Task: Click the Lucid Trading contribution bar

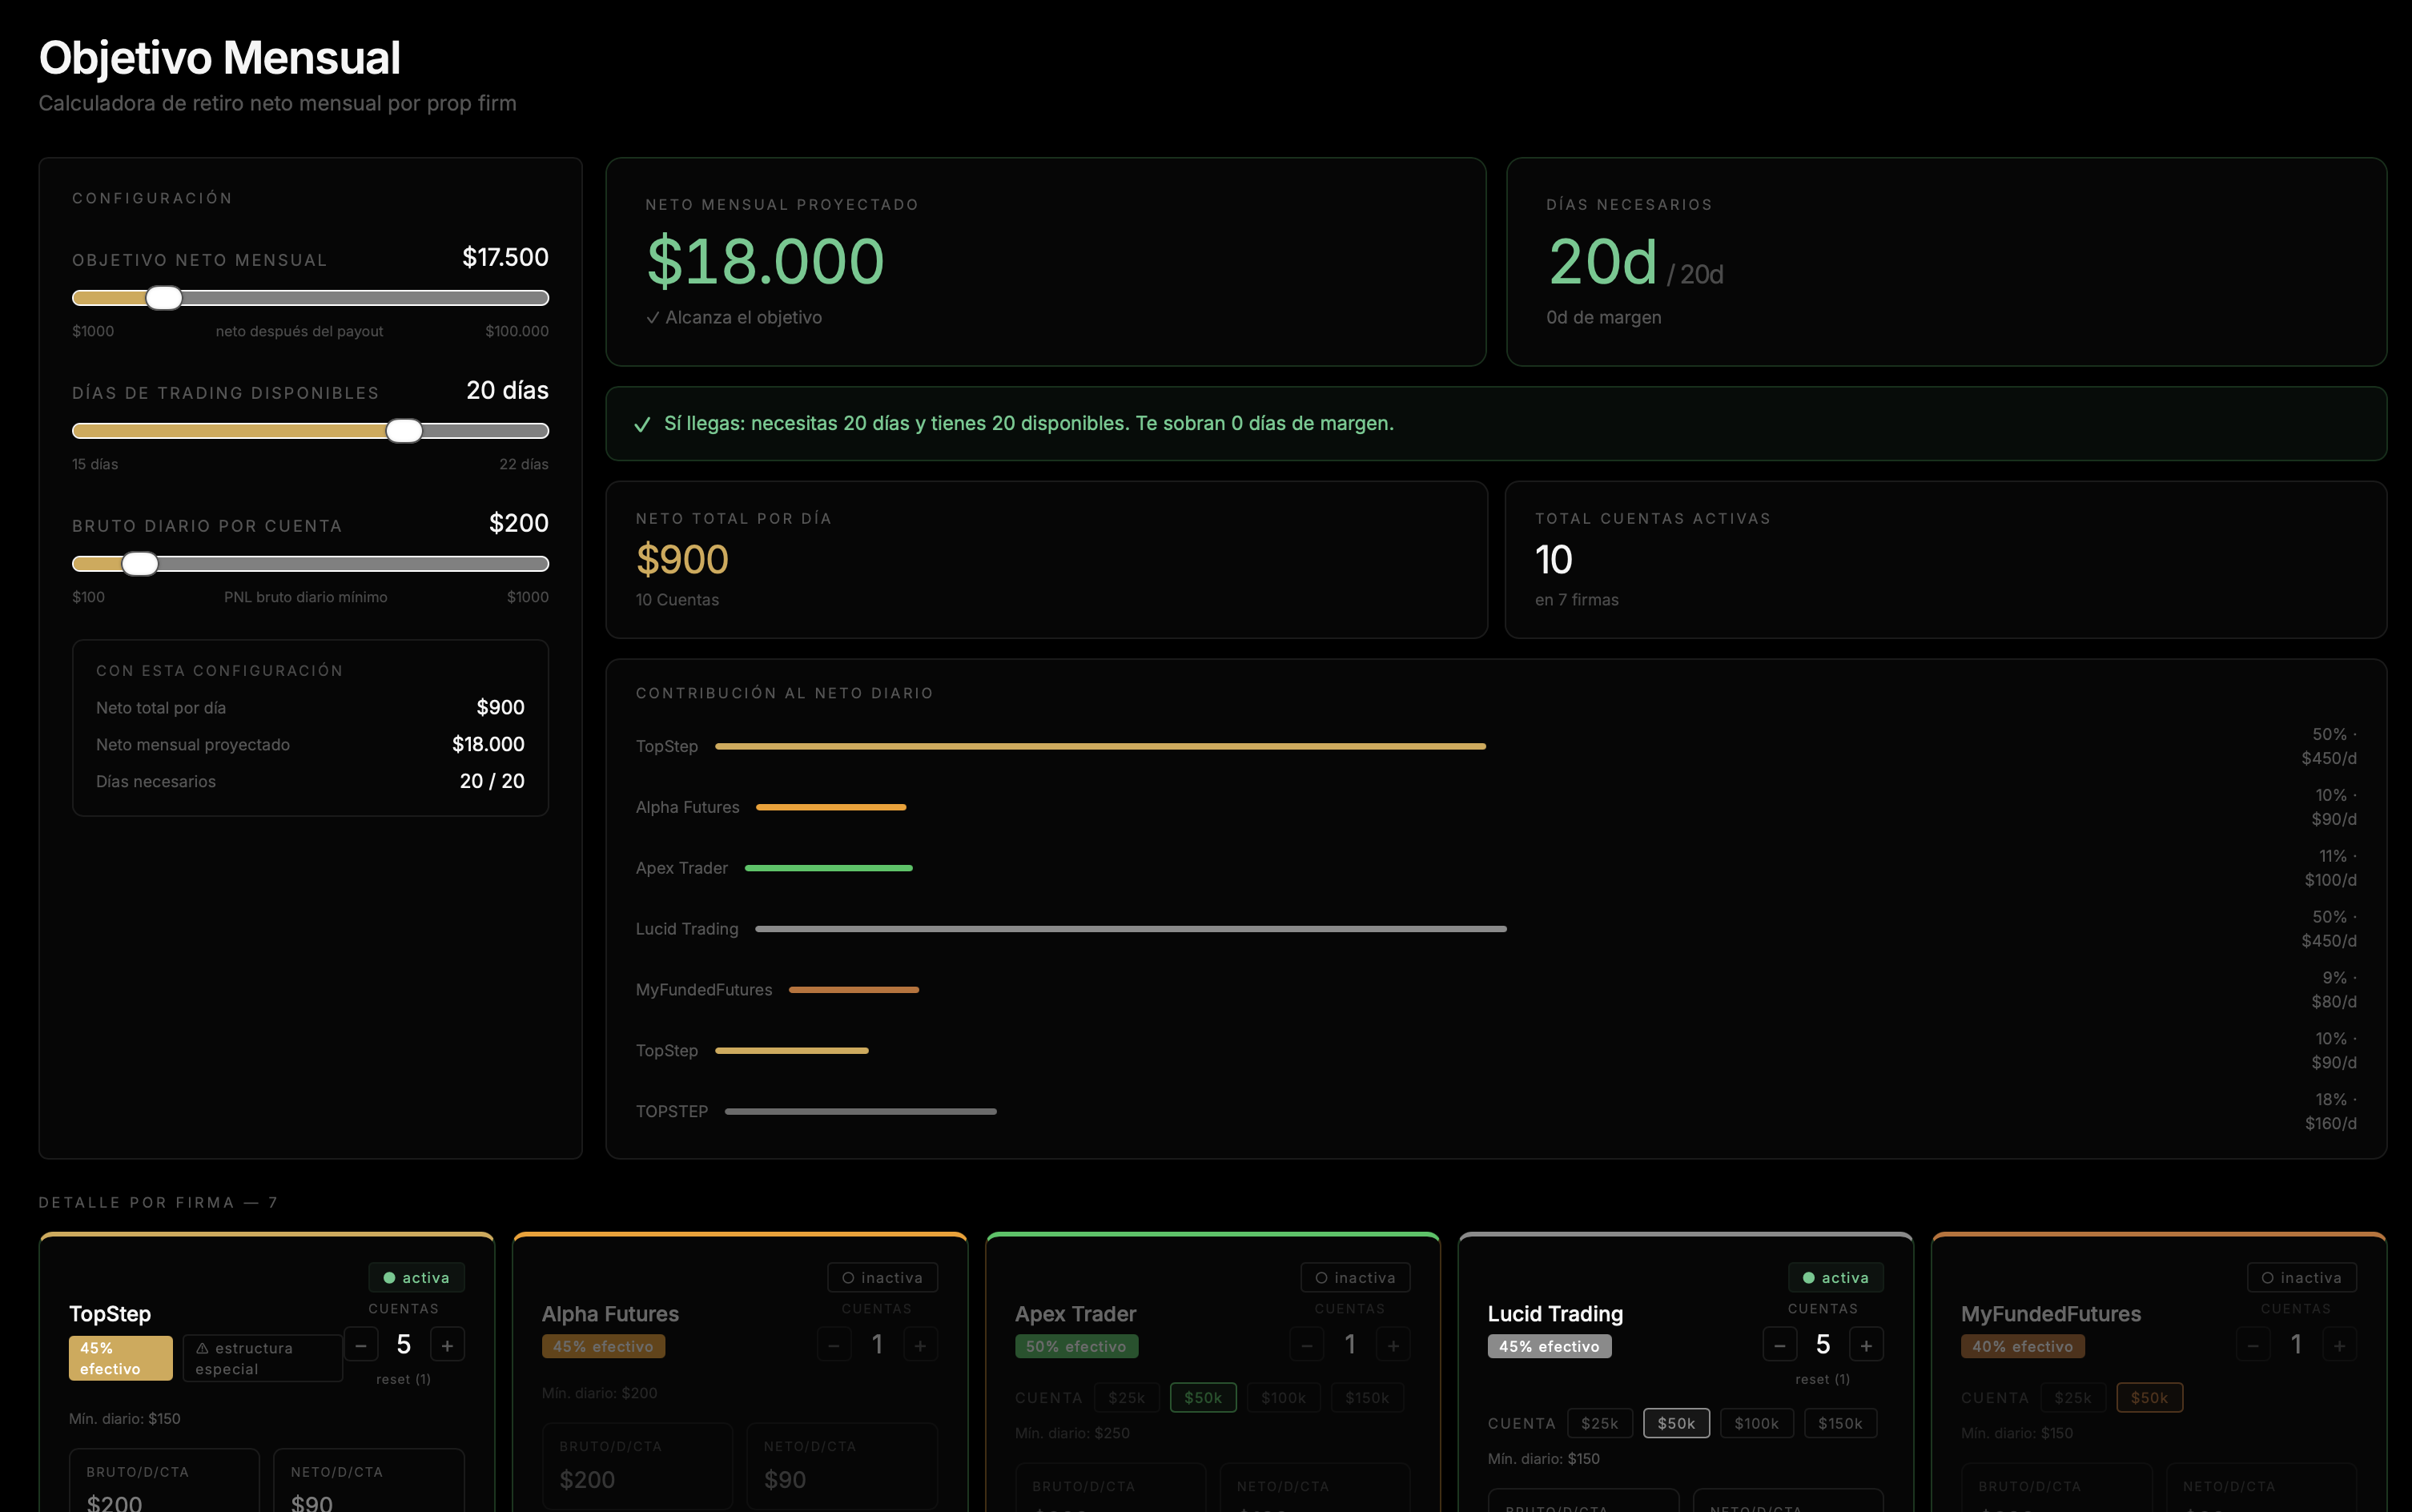Action: (x=1130, y=929)
